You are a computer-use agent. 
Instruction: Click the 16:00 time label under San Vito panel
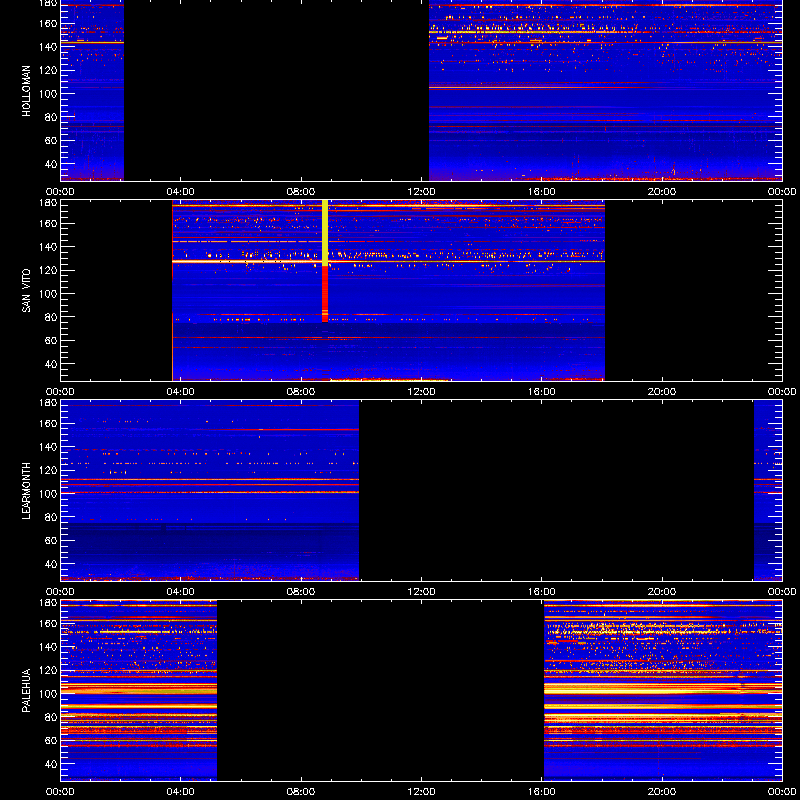pyautogui.click(x=542, y=392)
